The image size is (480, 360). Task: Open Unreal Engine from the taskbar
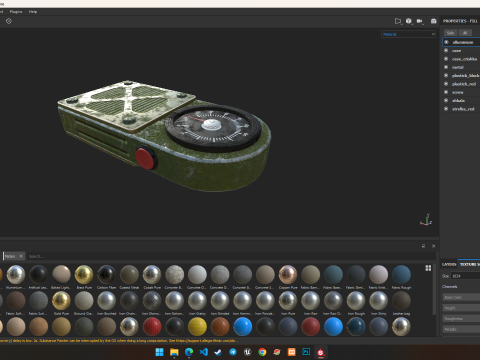[x=248, y=352]
